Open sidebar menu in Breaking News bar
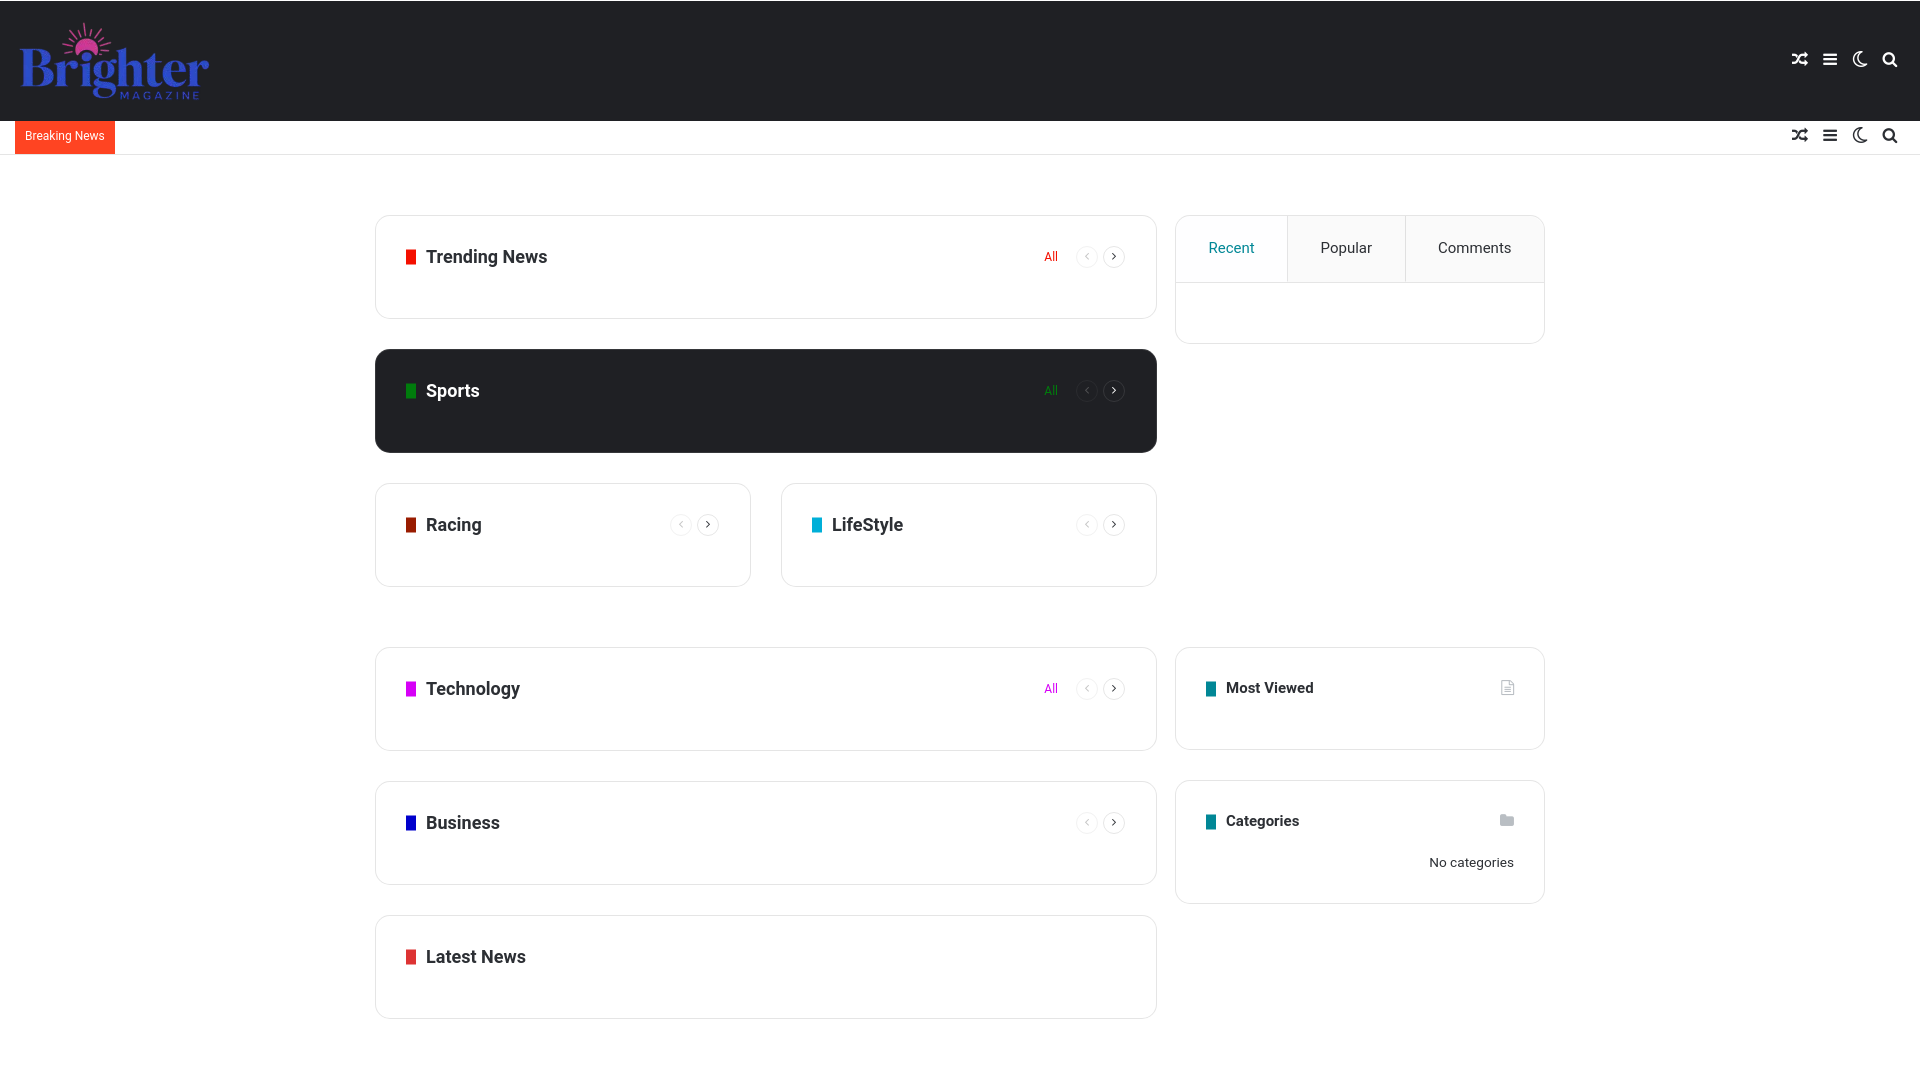This screenshot has height=1080, width=1920. pyautogui.click(x=1829, y=136)
